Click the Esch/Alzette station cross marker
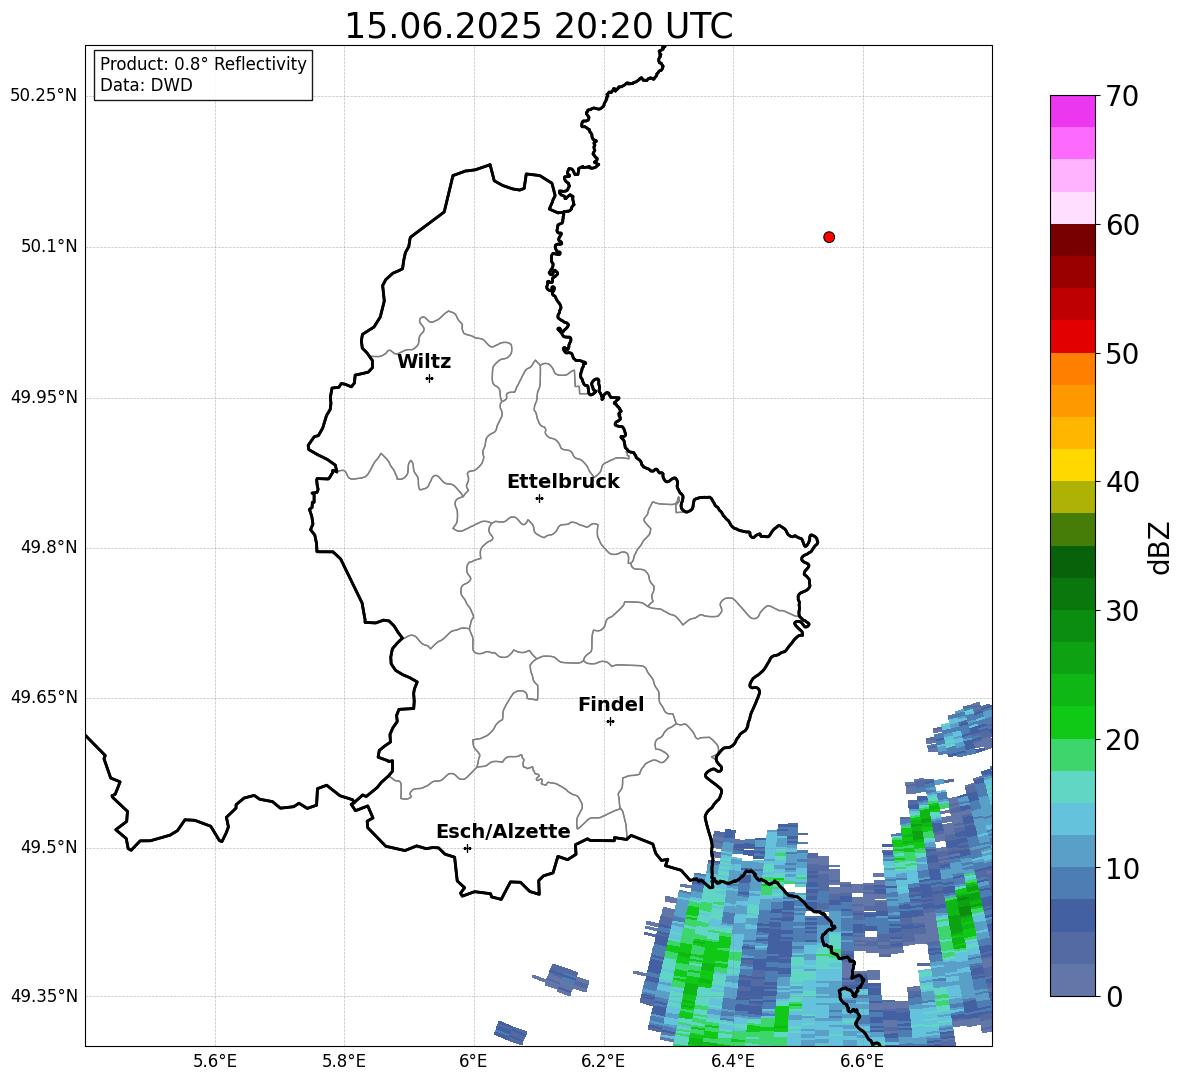 [467, 848]
